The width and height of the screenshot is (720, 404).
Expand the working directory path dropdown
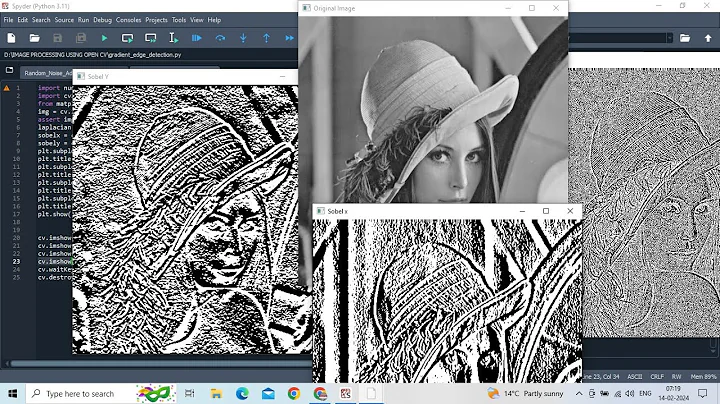tap(669, 38)
